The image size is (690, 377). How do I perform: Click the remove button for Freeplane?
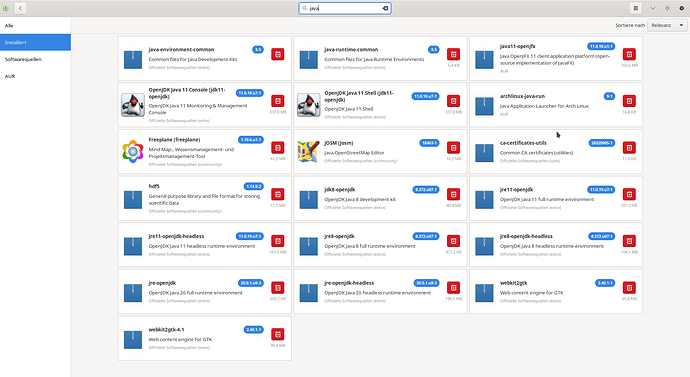(277, 147)
